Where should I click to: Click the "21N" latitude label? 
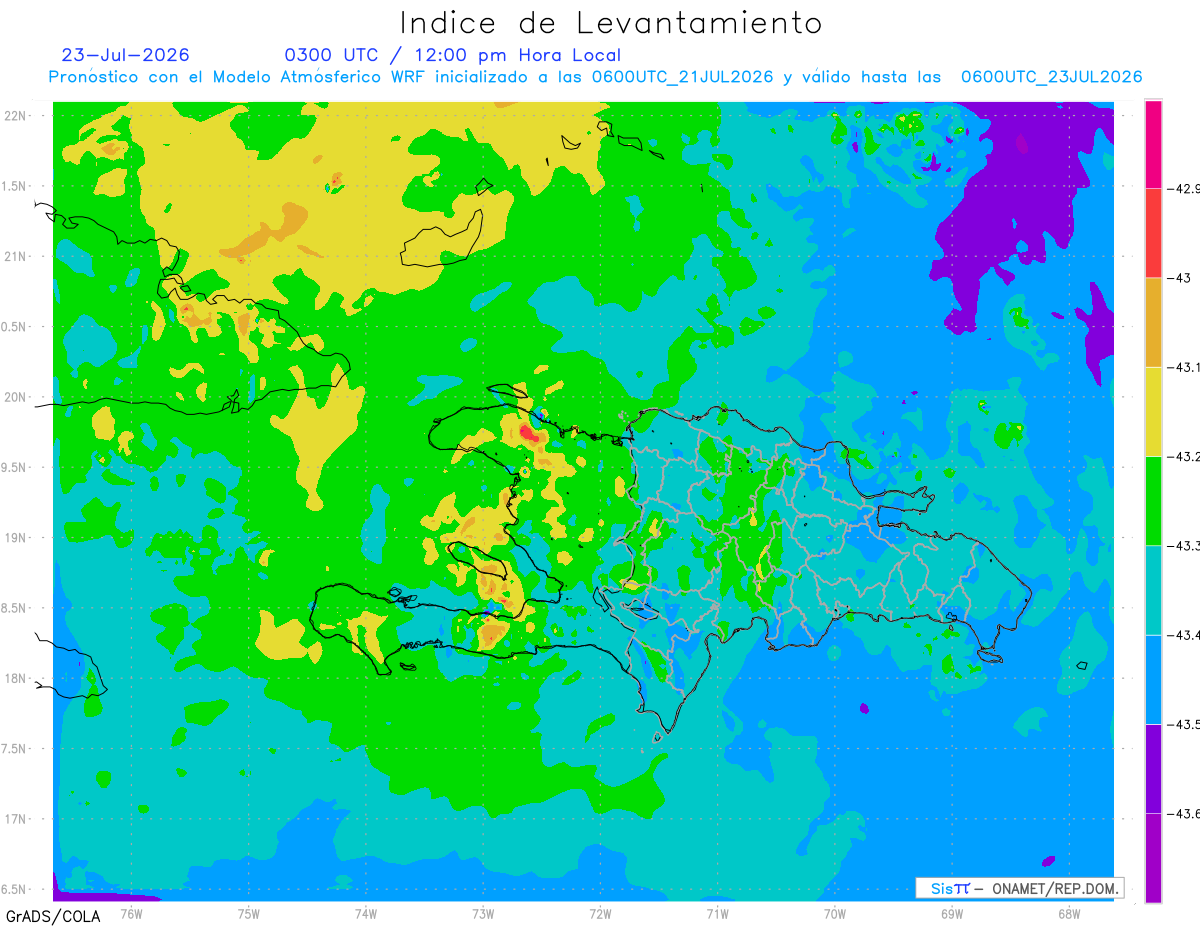coord(16,256)
